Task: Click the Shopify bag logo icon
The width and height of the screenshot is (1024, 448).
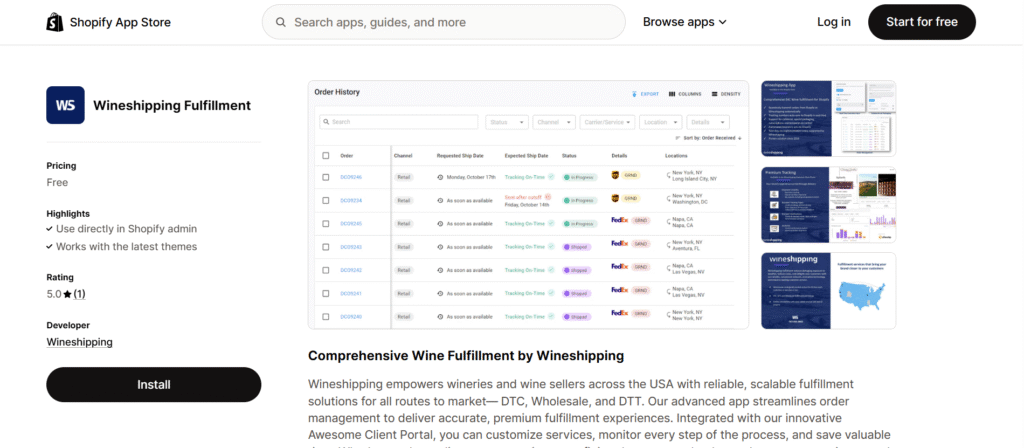Action: [x=56, y=22]
